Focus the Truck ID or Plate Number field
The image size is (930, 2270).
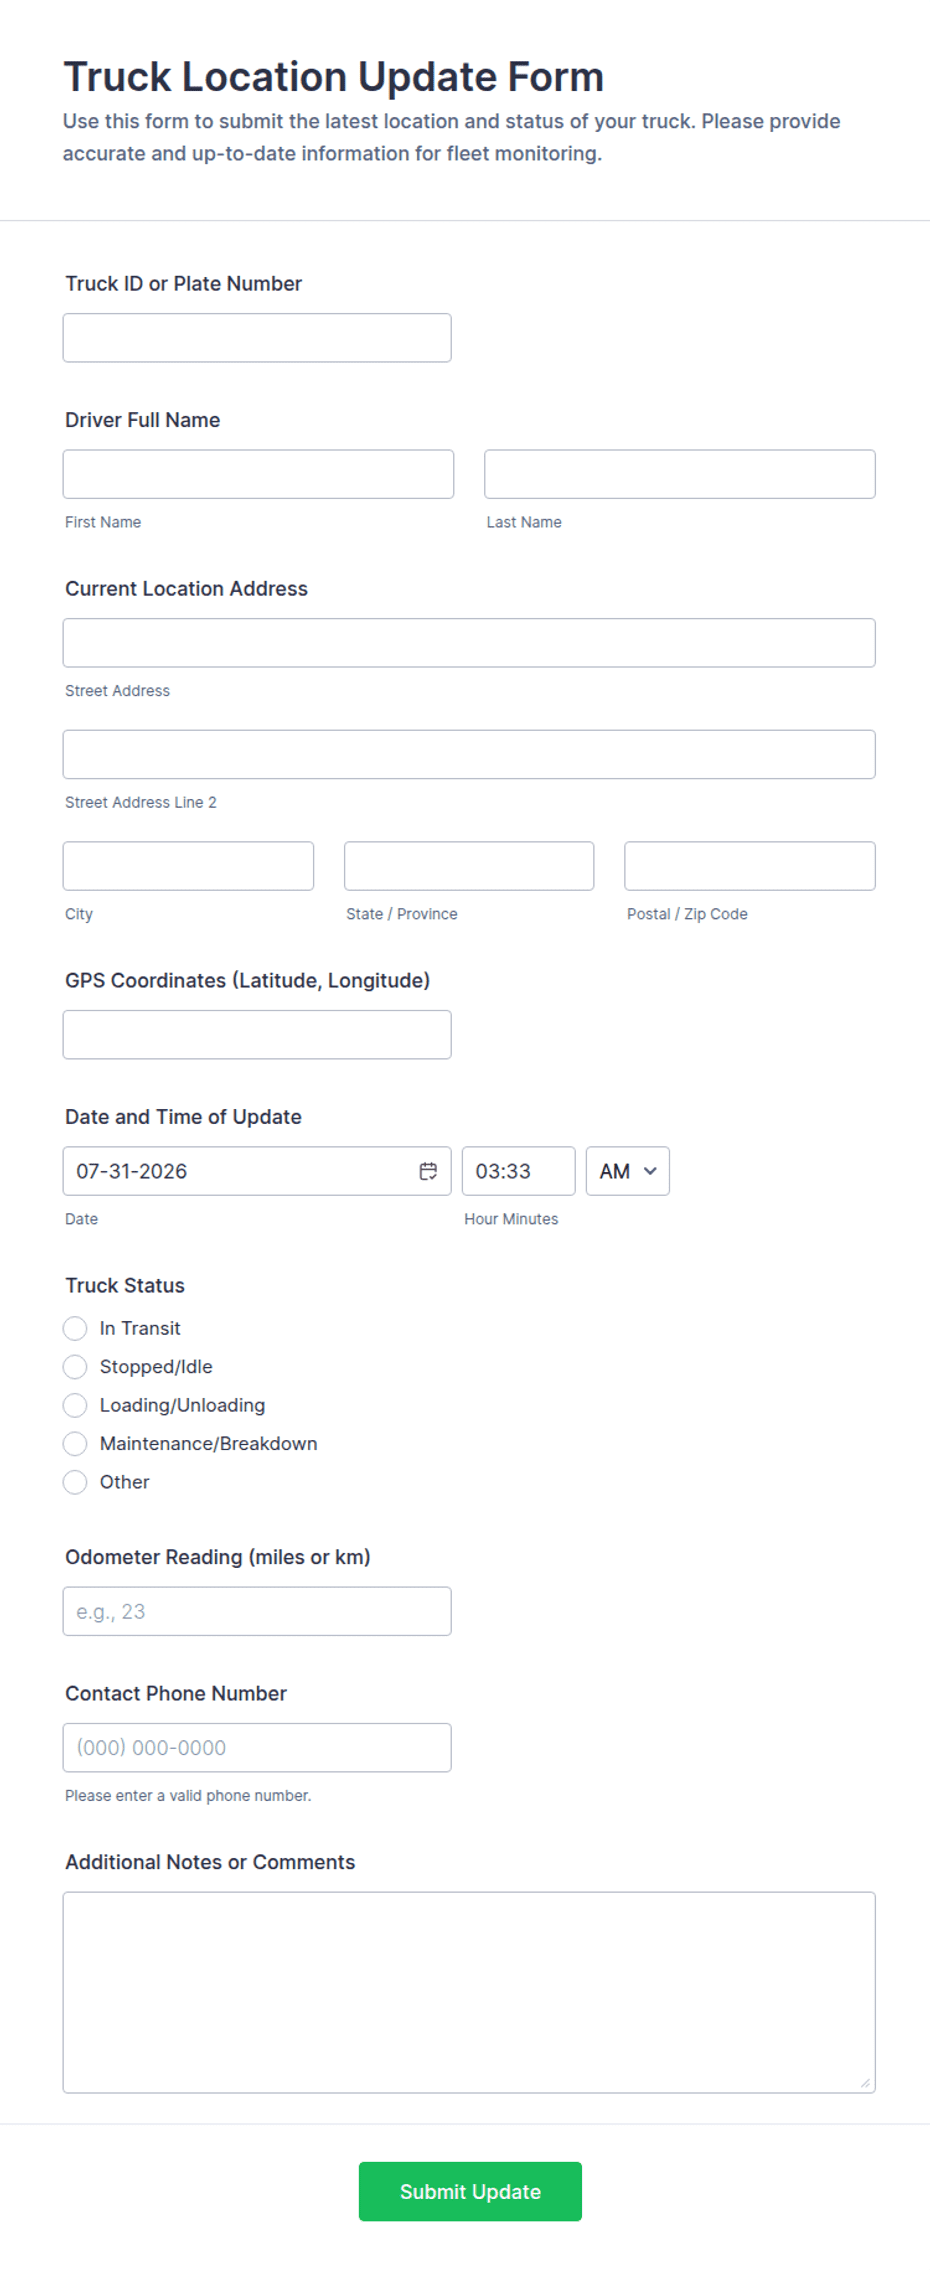pyautogui.click(x=257, y=338)
